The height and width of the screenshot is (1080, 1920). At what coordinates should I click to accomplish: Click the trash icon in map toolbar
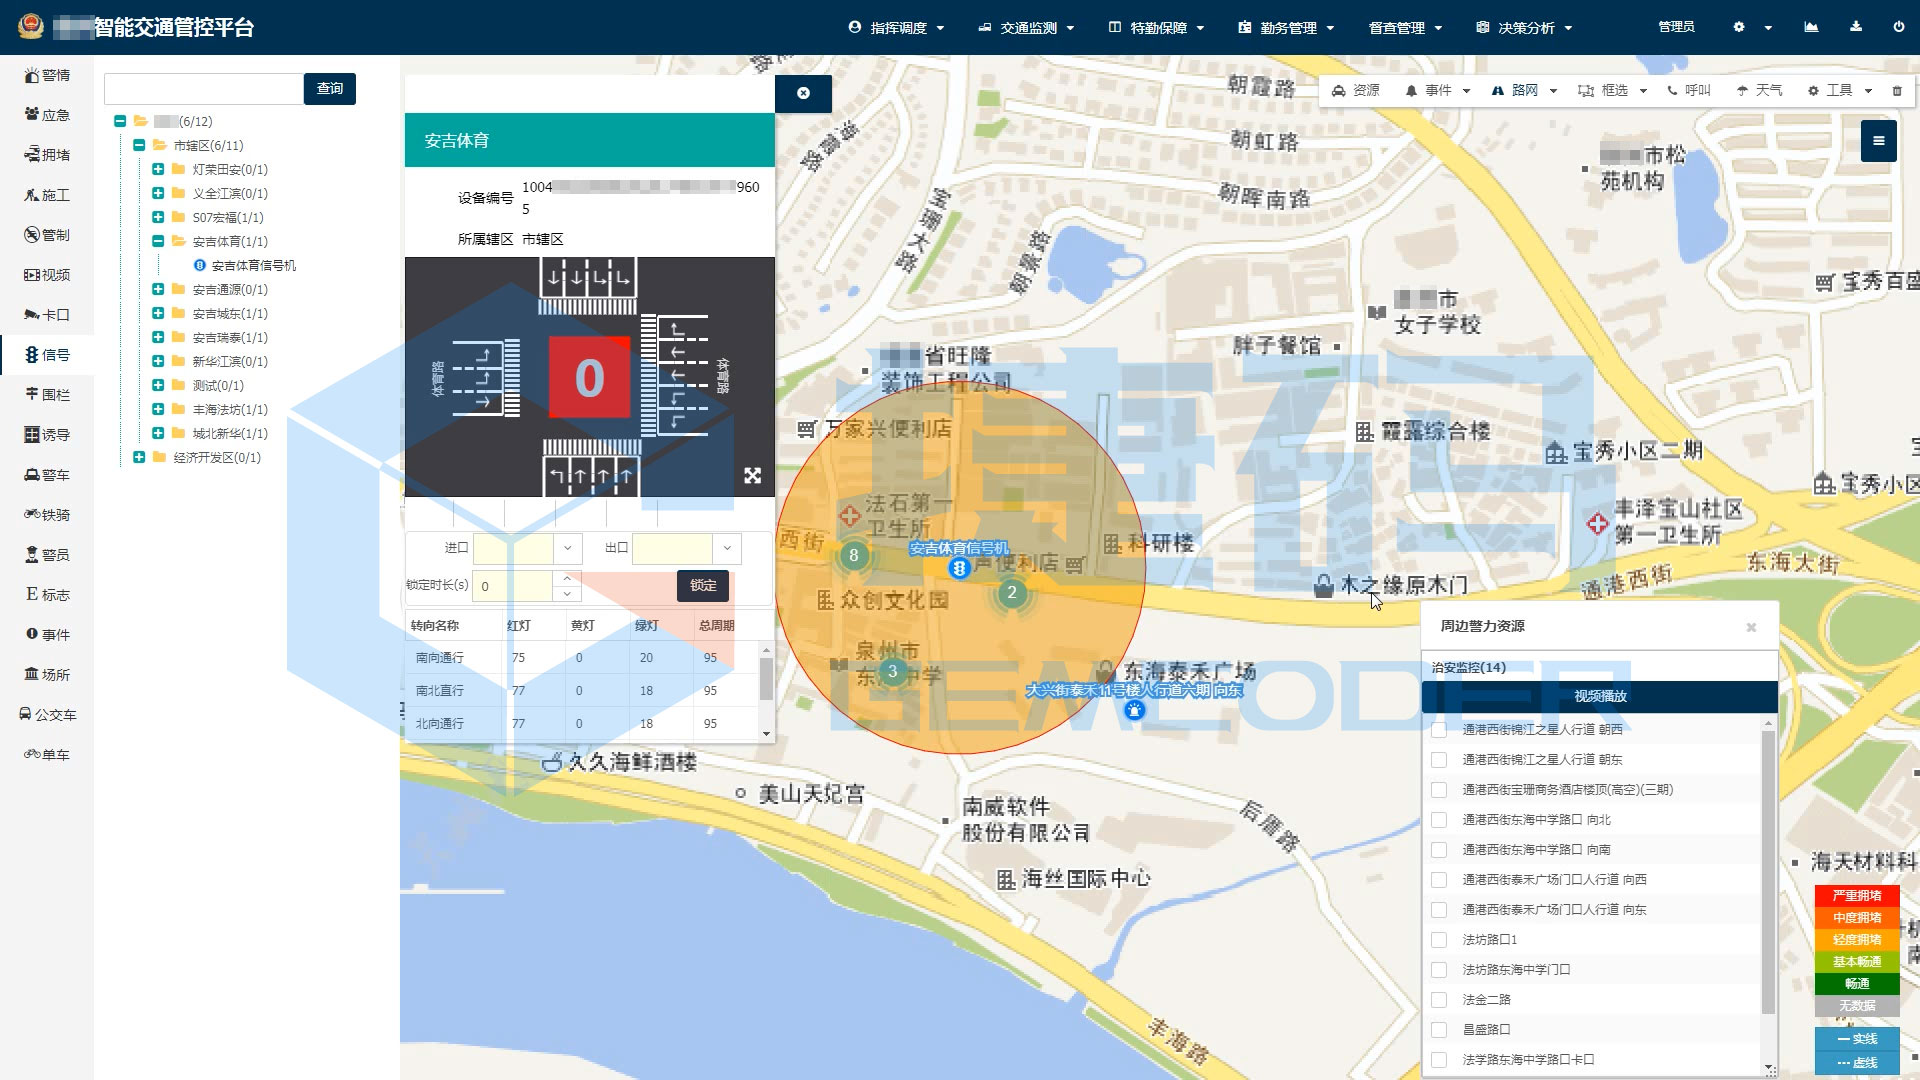point(1897,91)
